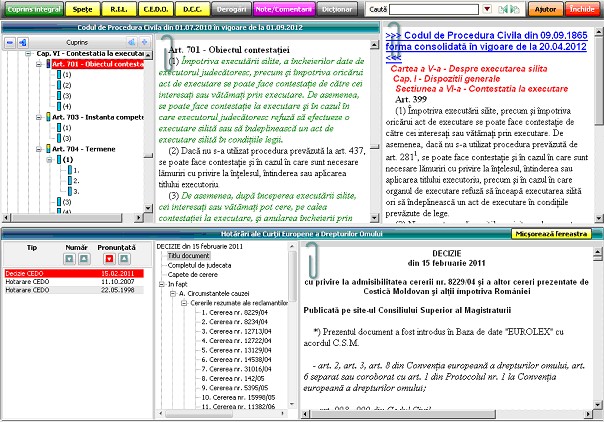Switch to R.I.L. tab
The width and height of the screenshot is (604, 422).
tap(119, 9)
